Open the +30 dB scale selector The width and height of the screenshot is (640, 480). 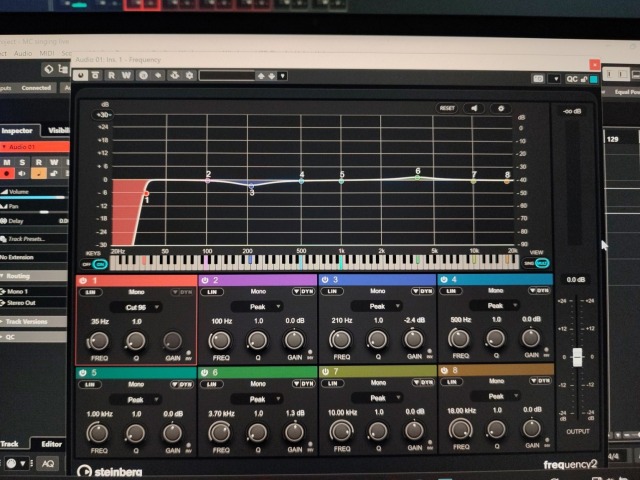click(x=102, y=115)
